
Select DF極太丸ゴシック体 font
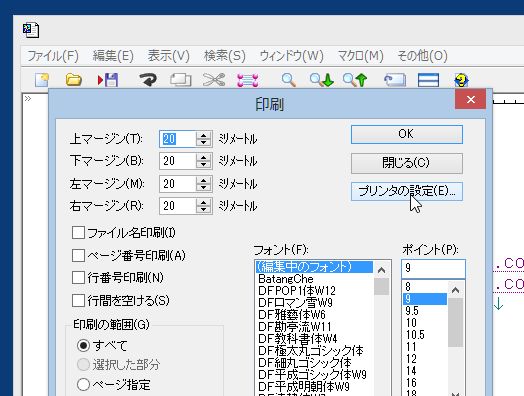click(x=314, y=351)
